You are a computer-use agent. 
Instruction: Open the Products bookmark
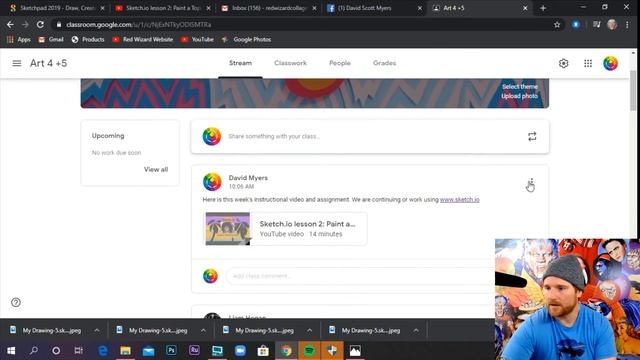[88, 40]
